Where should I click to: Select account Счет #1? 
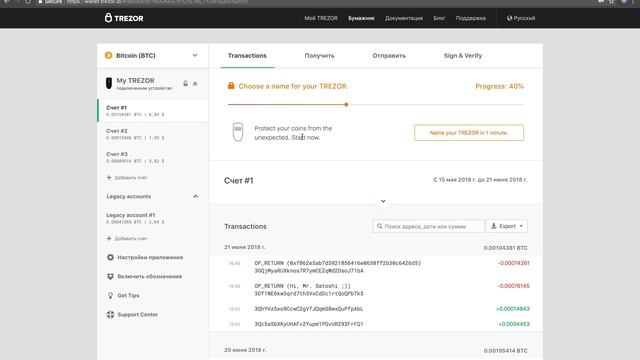(x=153, y=111)
